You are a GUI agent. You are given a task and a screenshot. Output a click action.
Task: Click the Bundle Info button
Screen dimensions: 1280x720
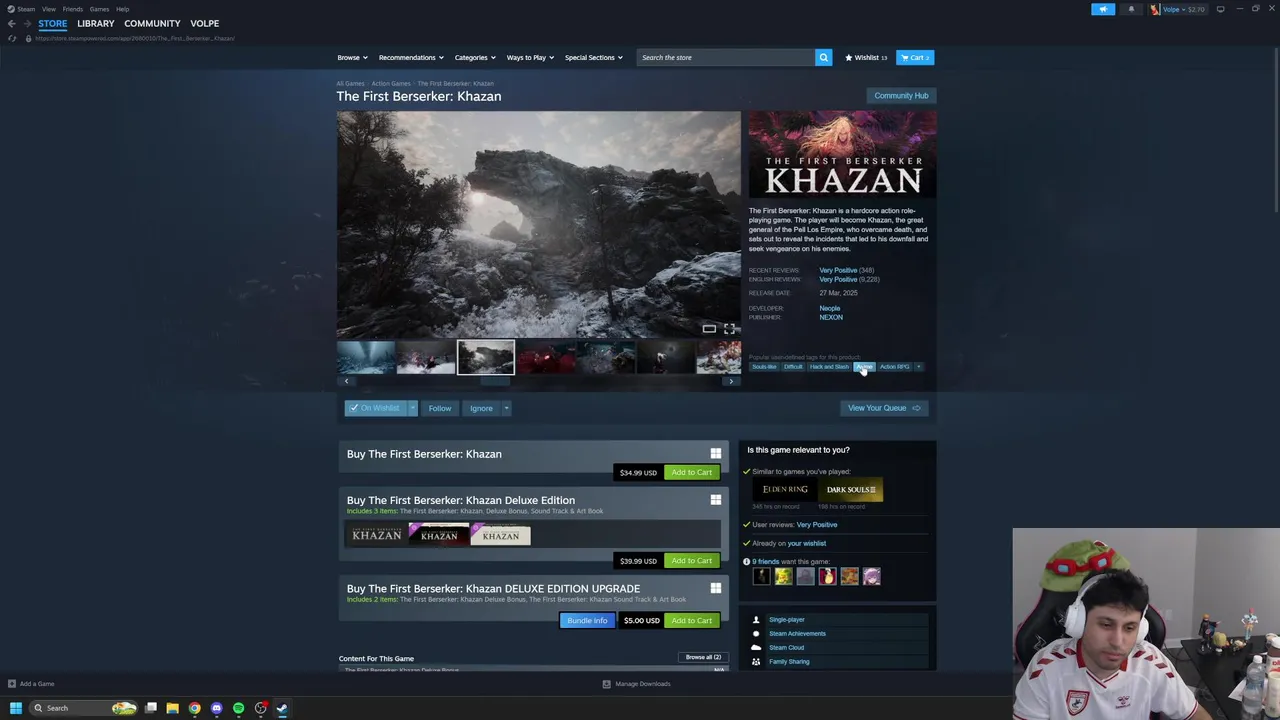click(x=587, y=621)
